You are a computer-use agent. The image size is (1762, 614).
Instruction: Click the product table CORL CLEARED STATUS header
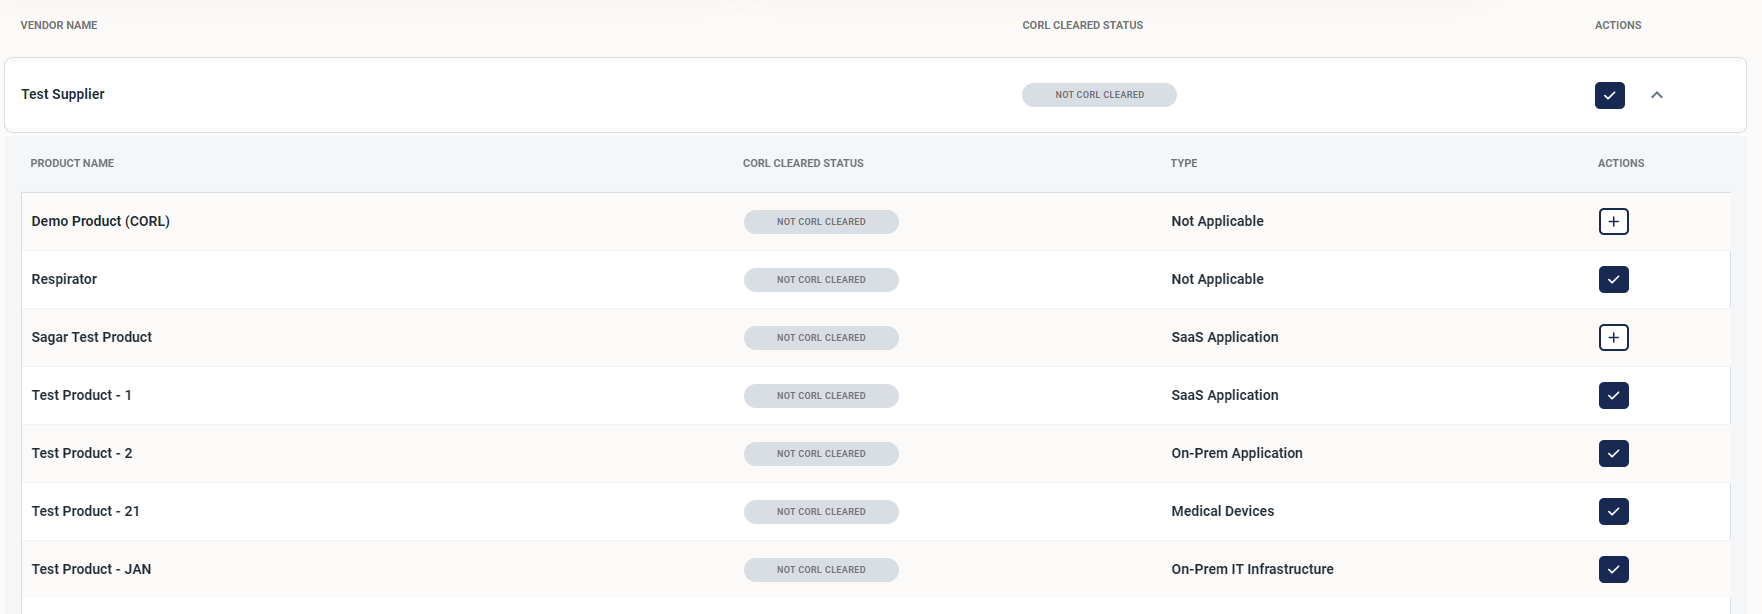tap(803, 163)
